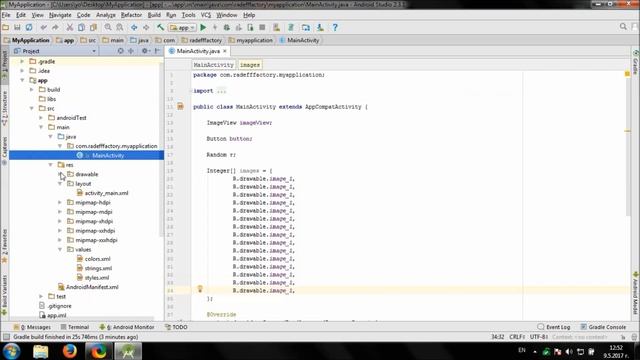Open Firefox from the Windows taskbar
This screenshot has height=360, width=640.
tap(69, 351)
